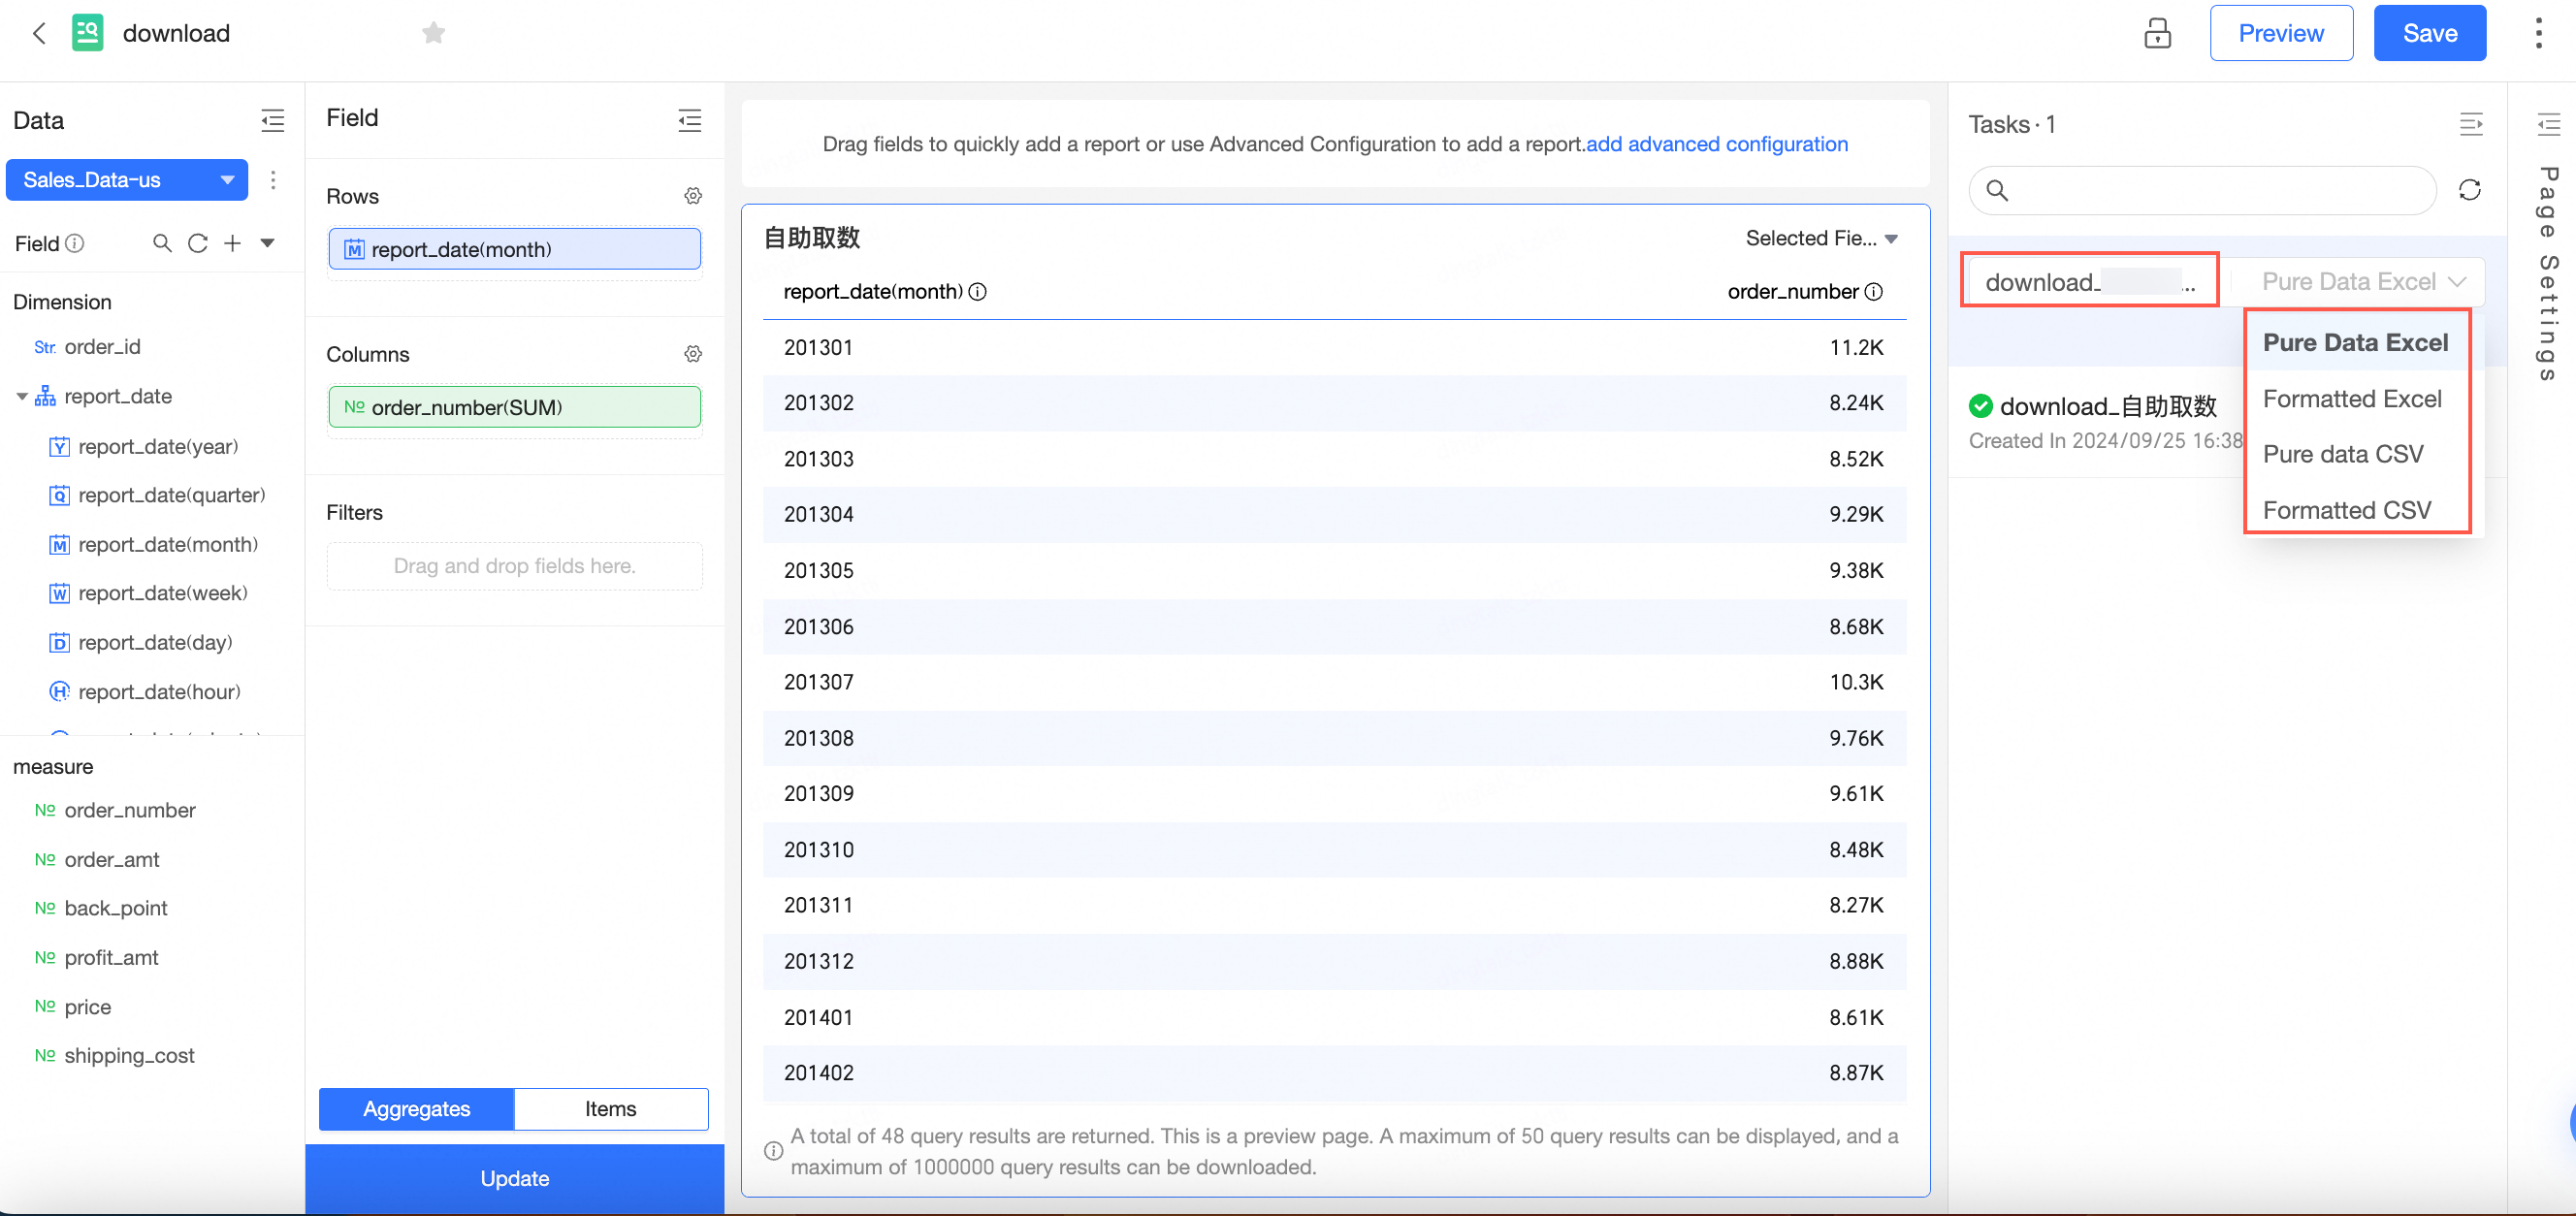
Task: Click the 11.2K value cell
Action: coord(1856,347)
